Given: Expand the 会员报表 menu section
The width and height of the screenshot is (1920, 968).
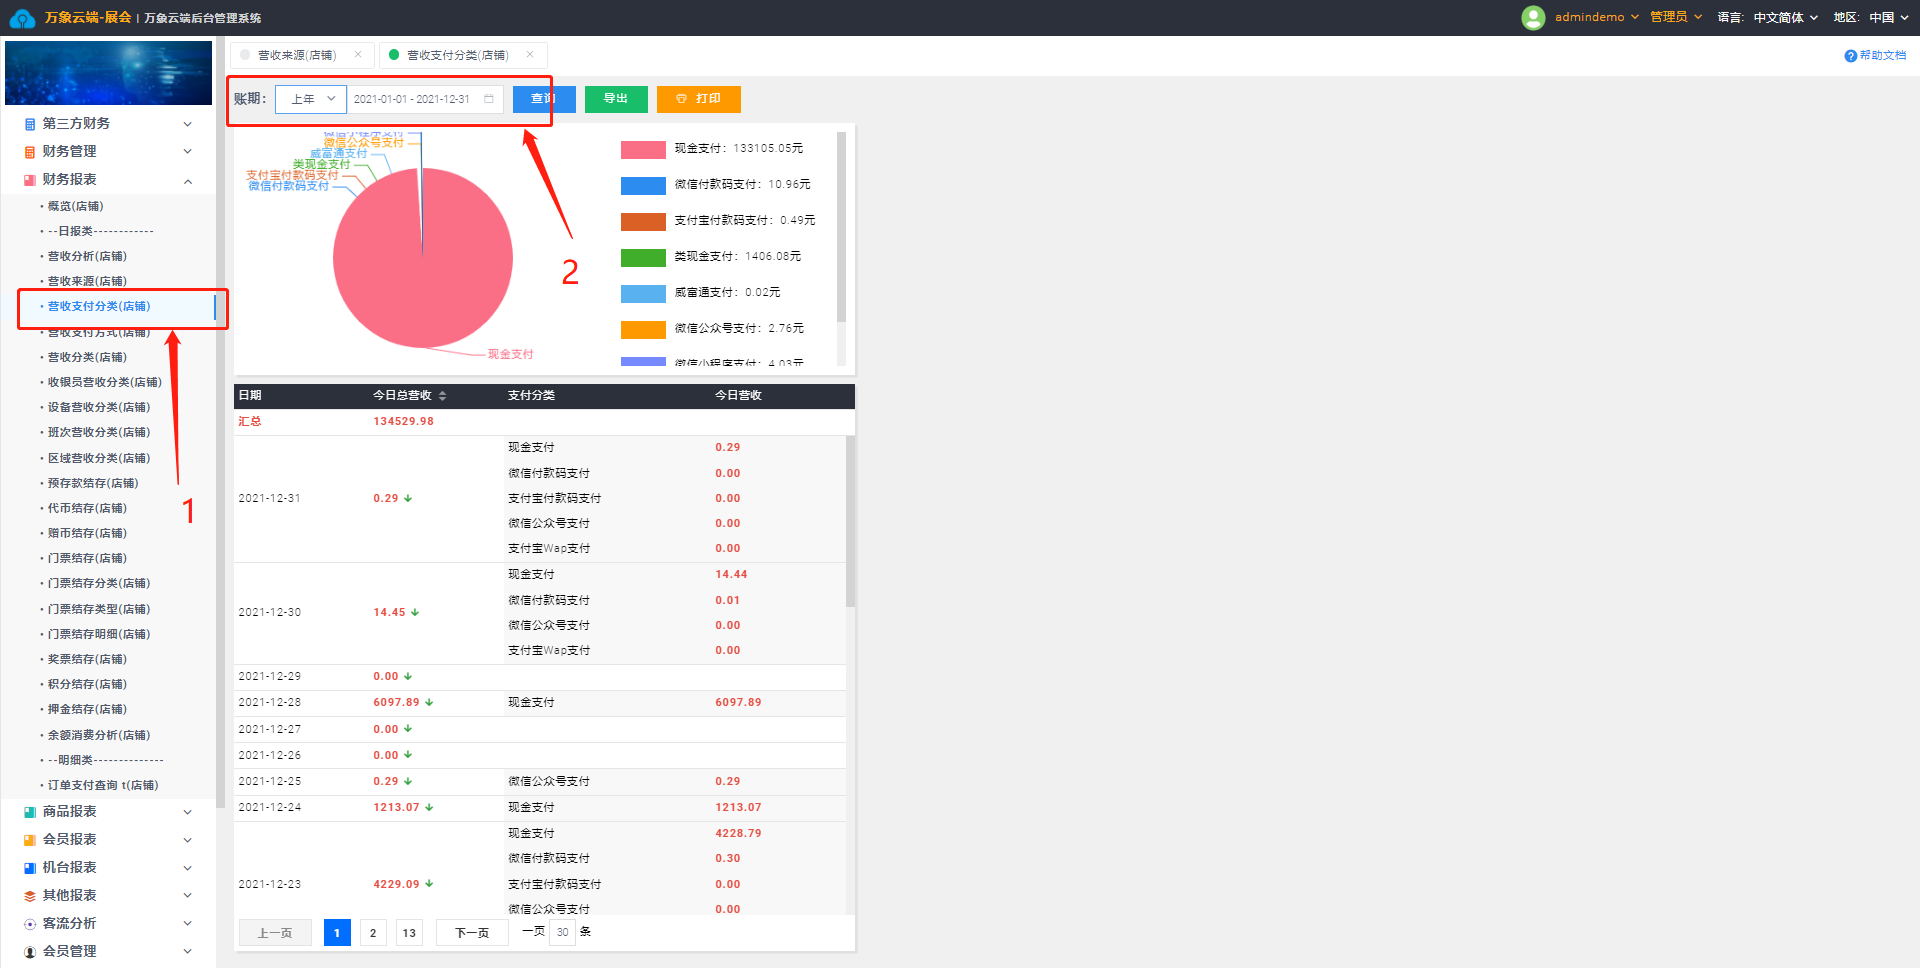Looking at the screenshot, I should [x=187, y=840].
